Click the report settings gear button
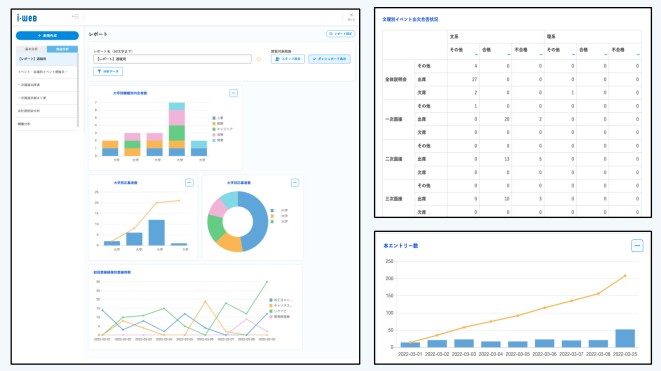The height and width of the screenshot is (371, 661). tap(340, 34)
